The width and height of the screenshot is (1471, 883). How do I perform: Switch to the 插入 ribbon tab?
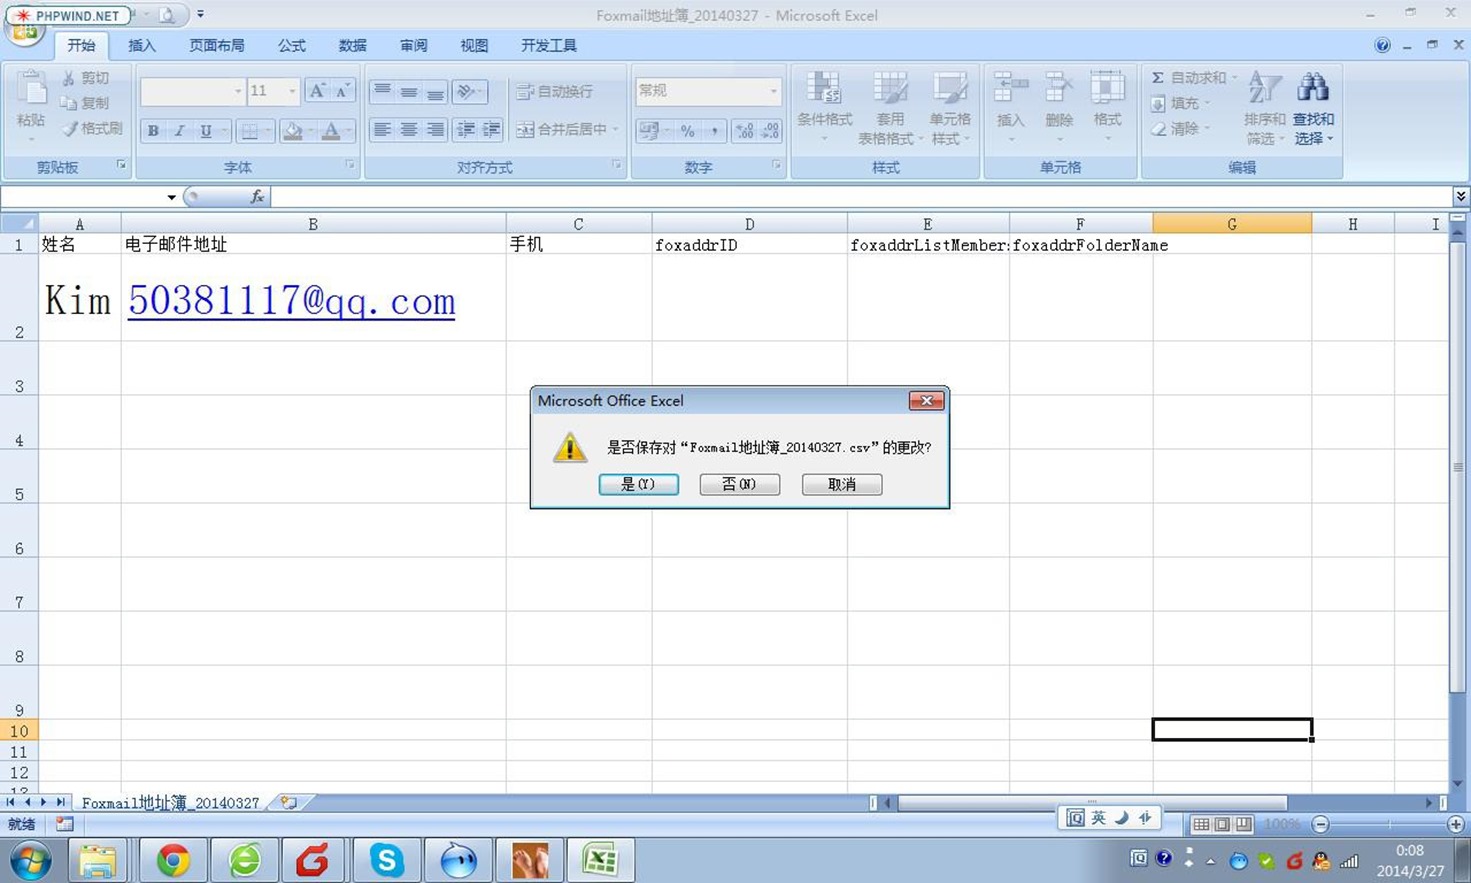pyautogui.click(x=142, y=46)
